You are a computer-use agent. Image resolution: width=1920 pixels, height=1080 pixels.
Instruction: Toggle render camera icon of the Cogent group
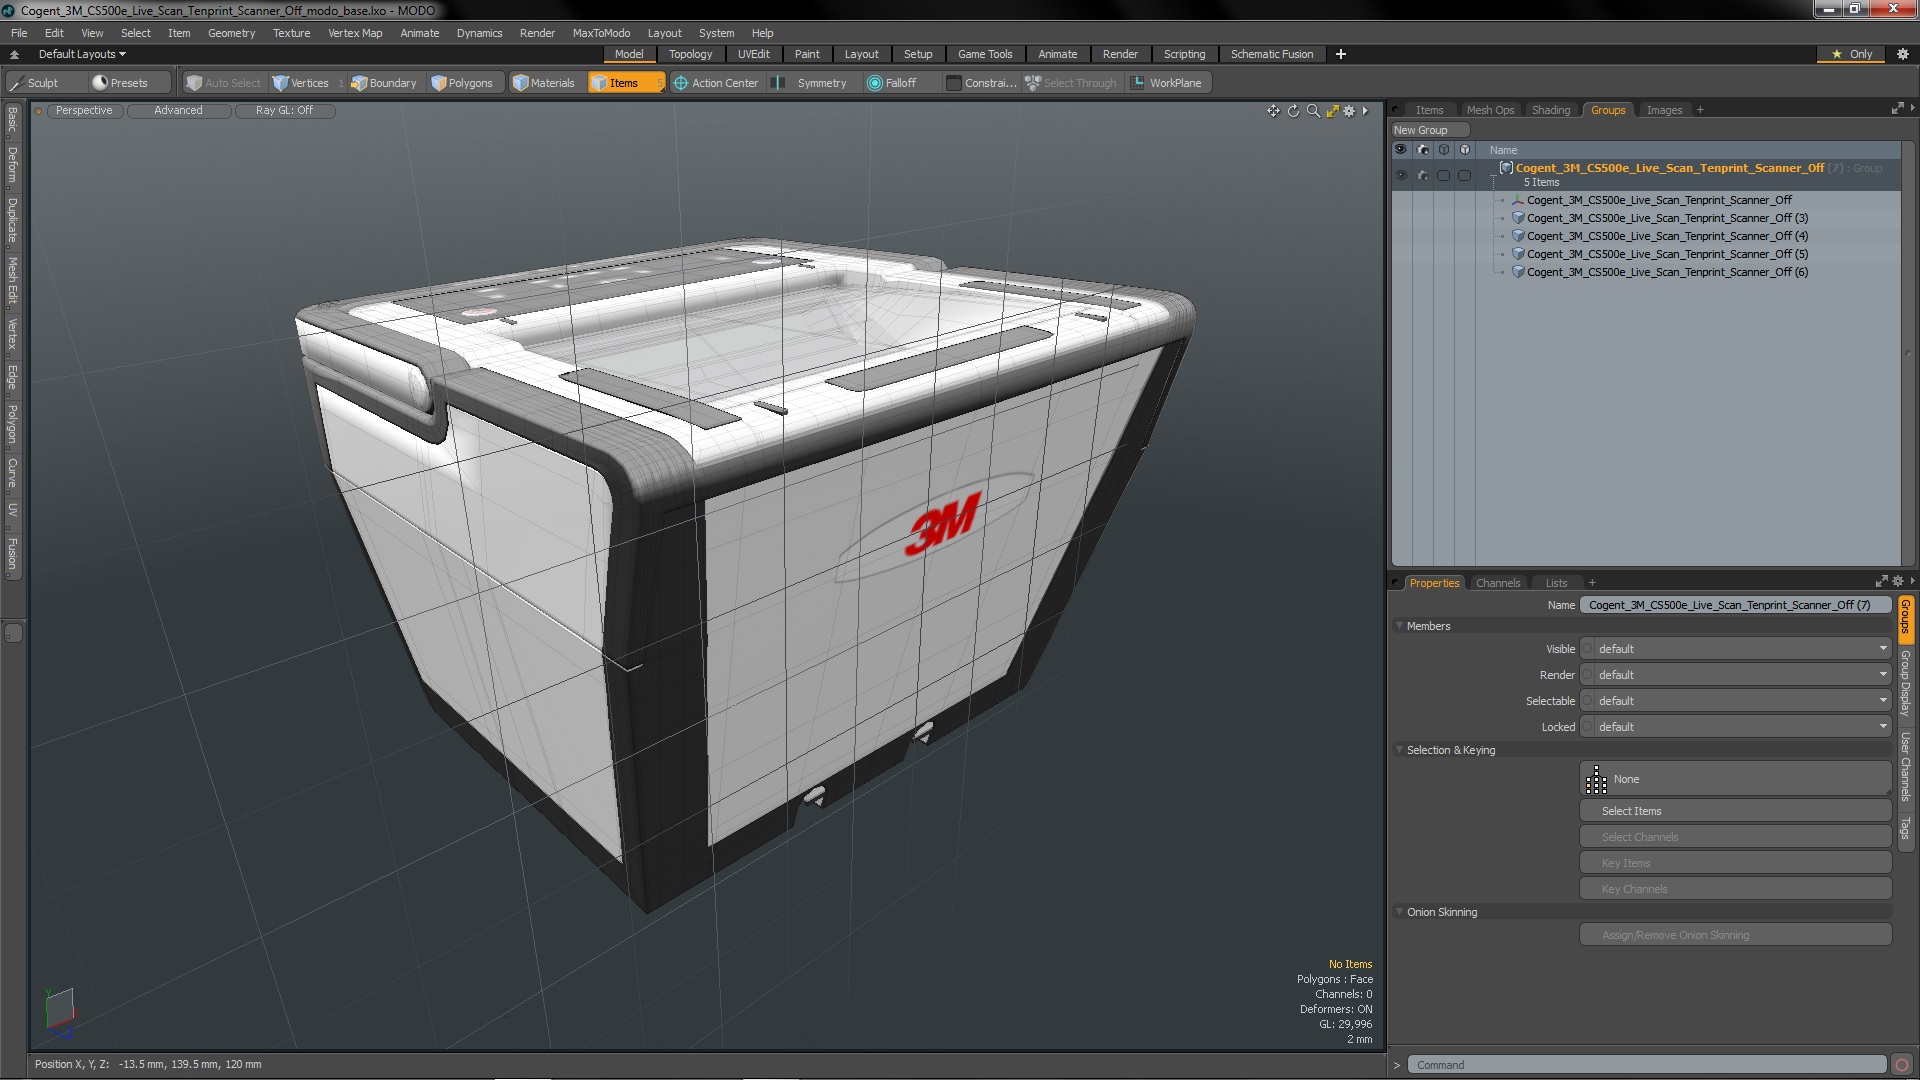coord(1423,175)
